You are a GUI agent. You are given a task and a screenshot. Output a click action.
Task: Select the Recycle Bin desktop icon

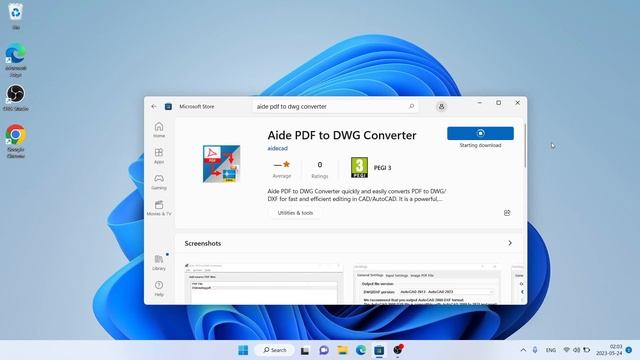pos(16,16)
